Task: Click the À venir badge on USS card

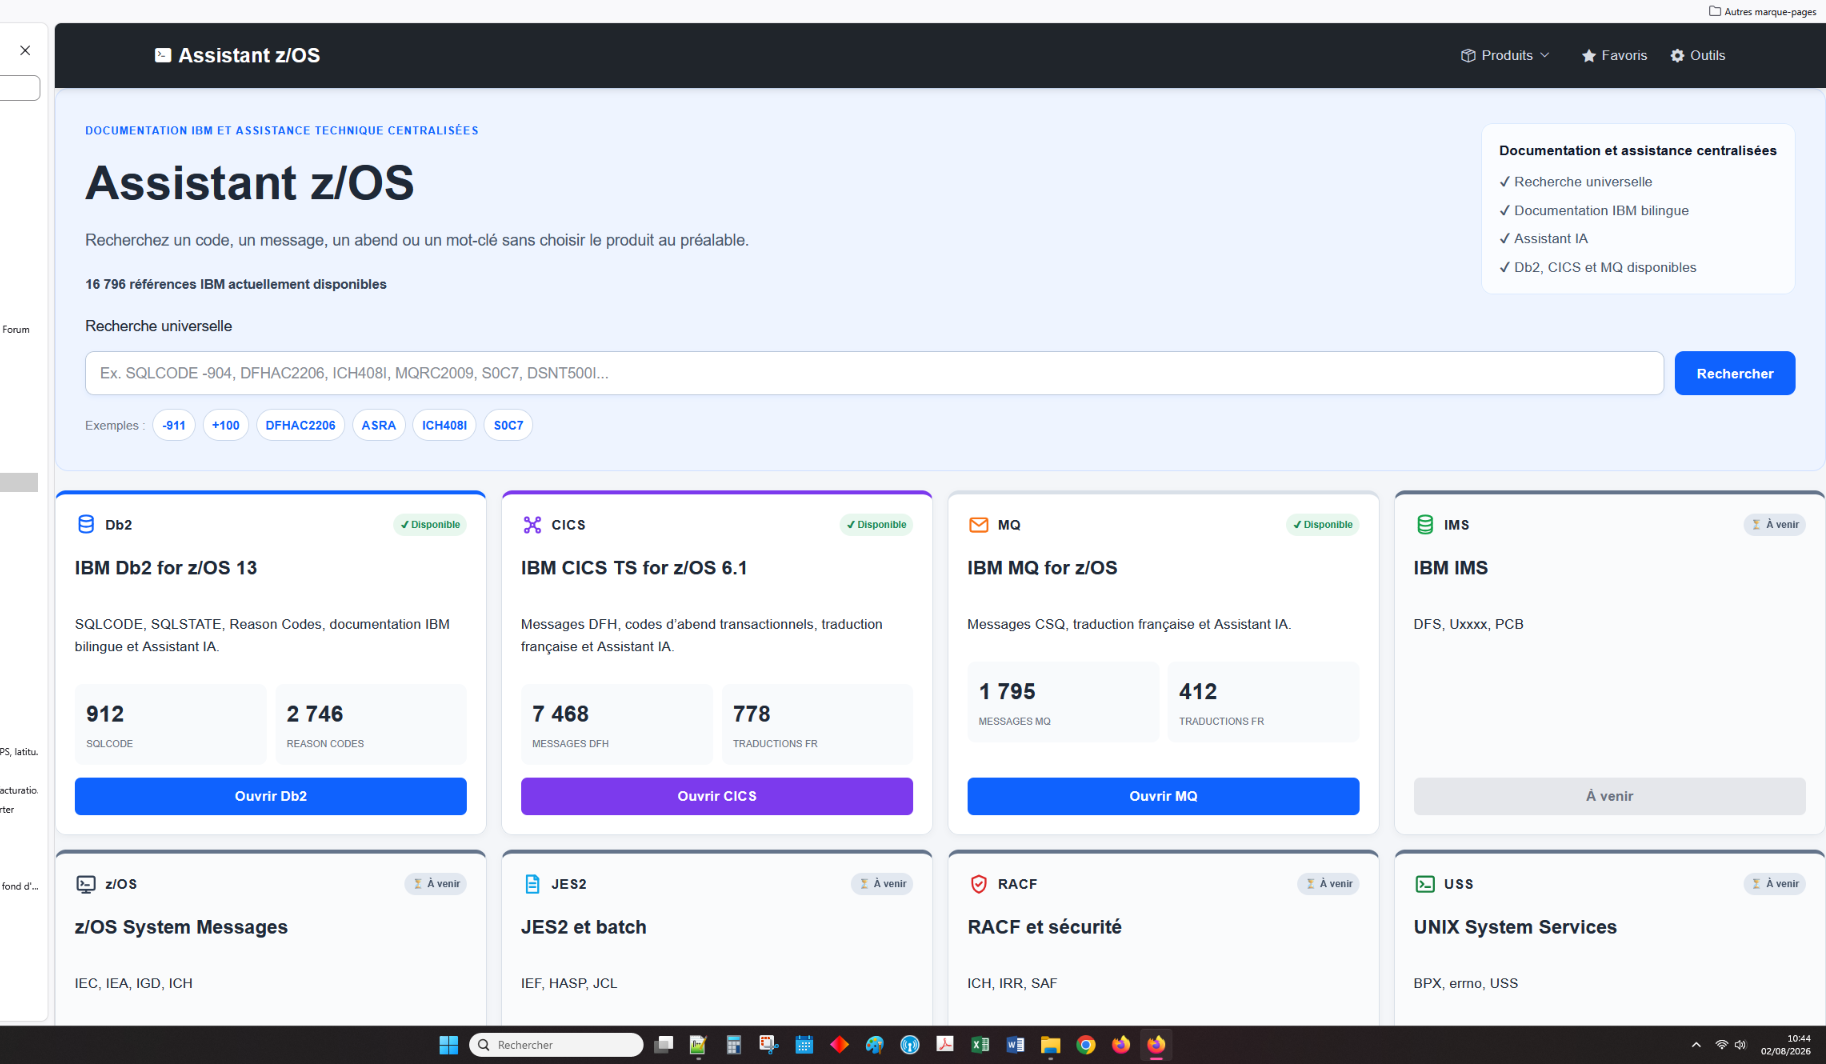Action: point(1775,884)
